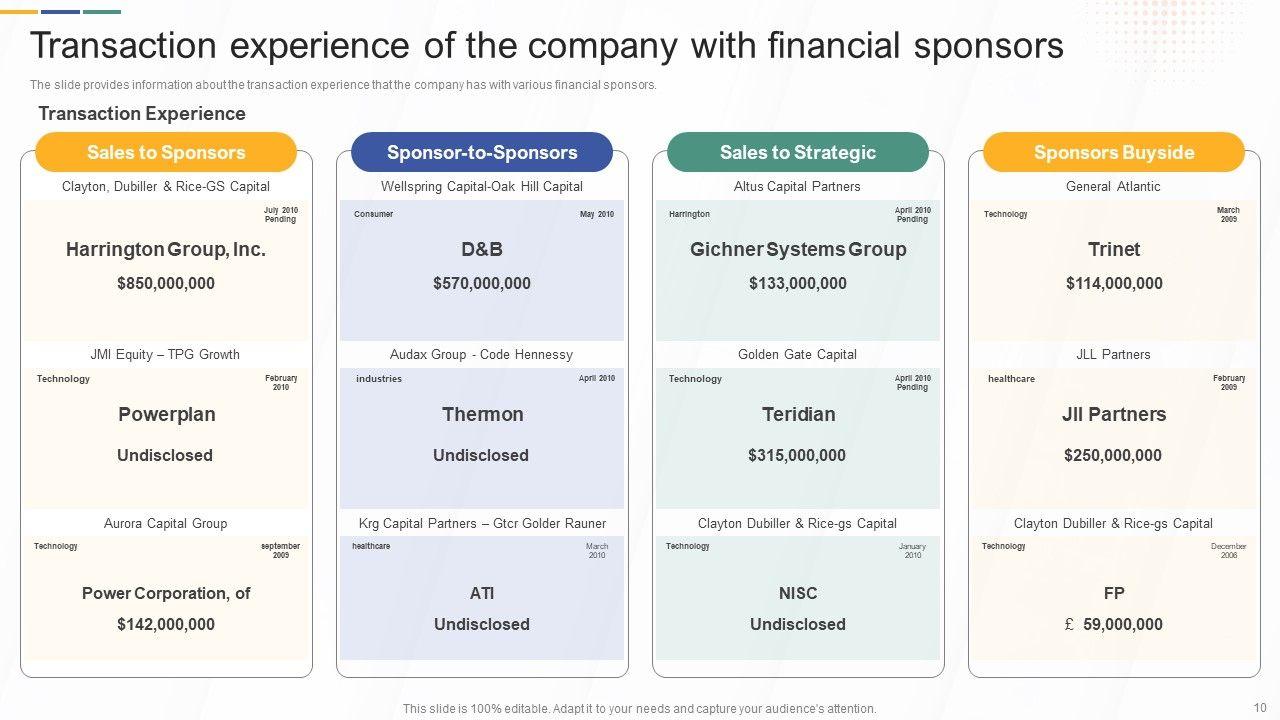Screen dimensions: 1280x720
Task: Select the Sponsor-to-Sponsors blue header
Action: pos(482,152)
